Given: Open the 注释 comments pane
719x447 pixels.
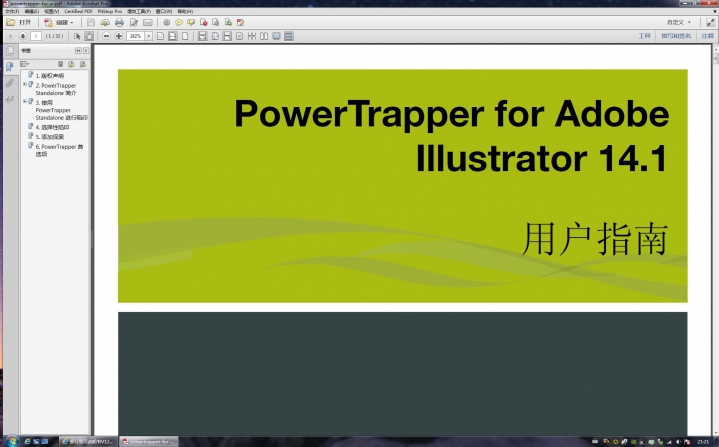Looking at the screenshot, I should tap(707, 36).
